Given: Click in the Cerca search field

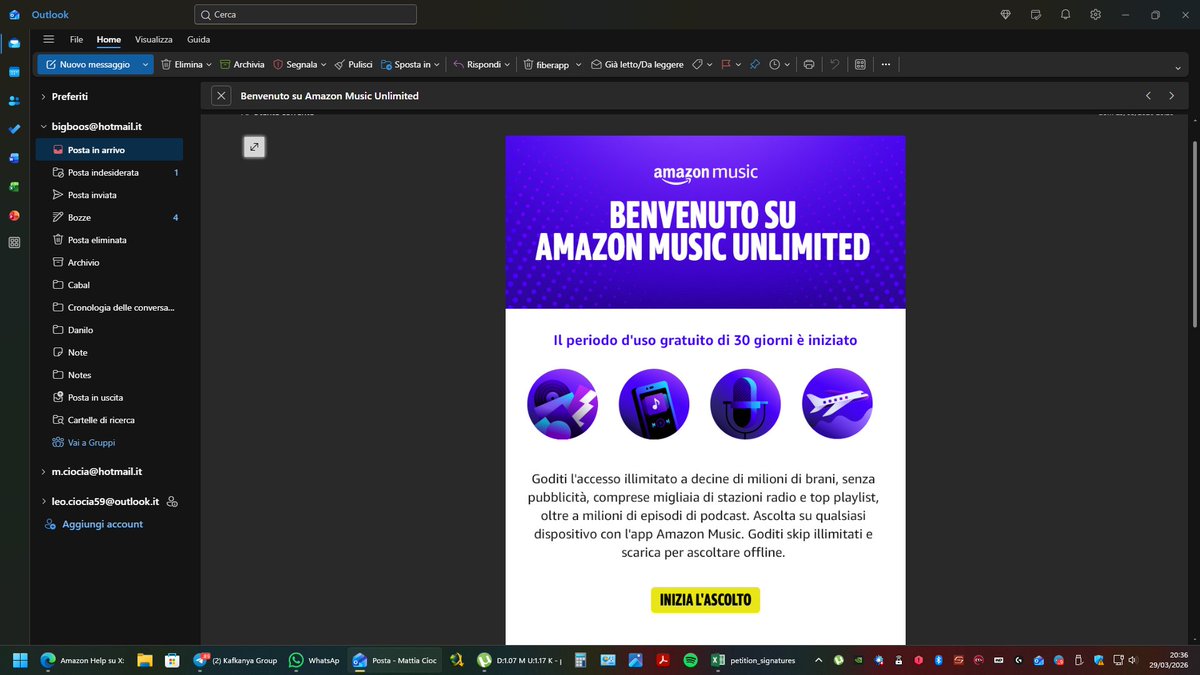Looking at the screenshot, I should [305, 15].
